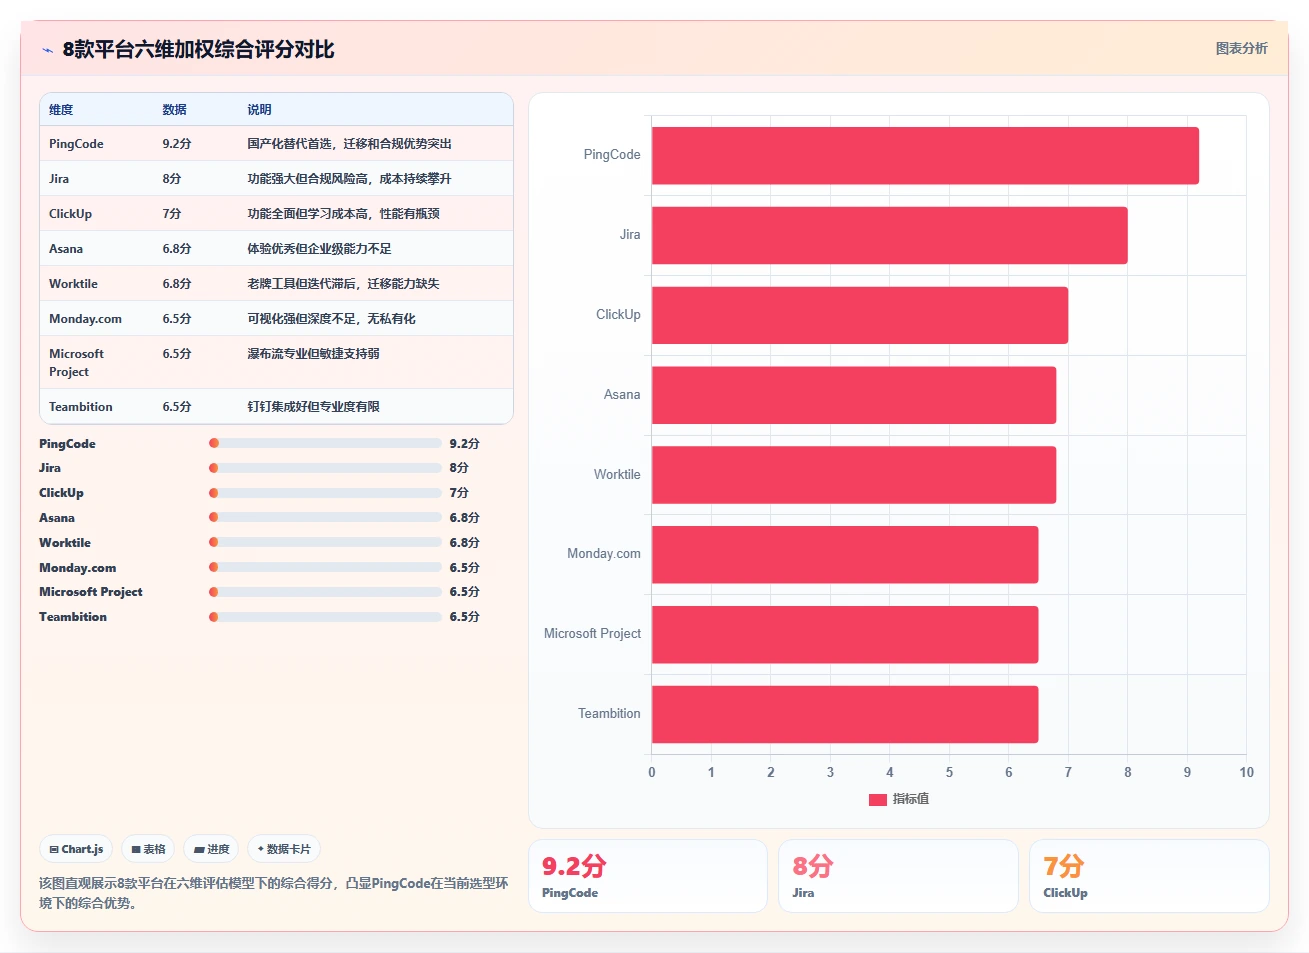Click the 进度 tag
This screenshot has height=953, width=1309.
tap(211, 849)
